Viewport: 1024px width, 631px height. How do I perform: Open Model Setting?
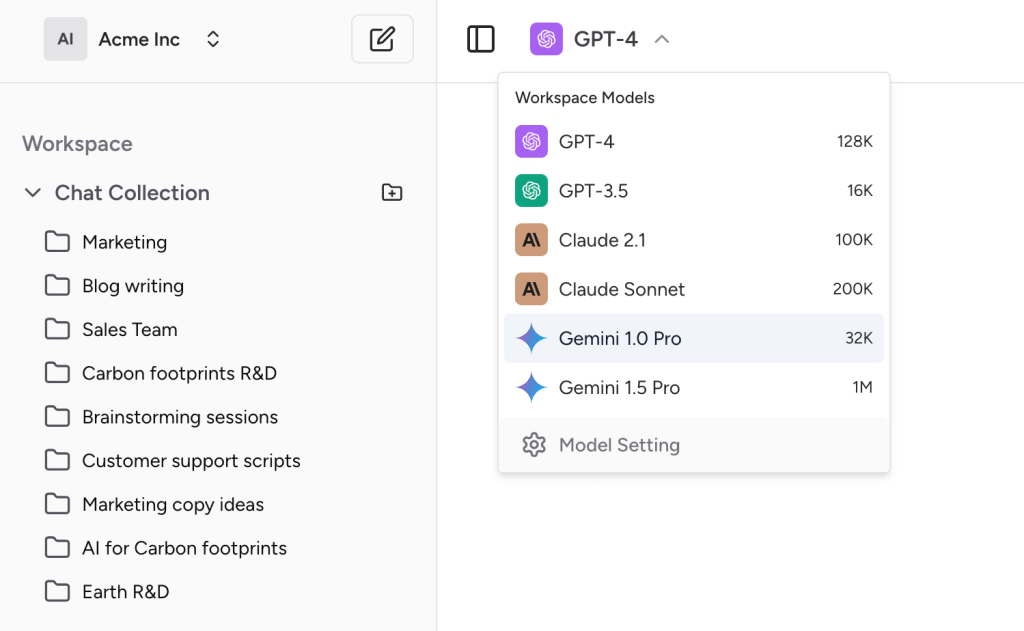(x=694, y=445)
